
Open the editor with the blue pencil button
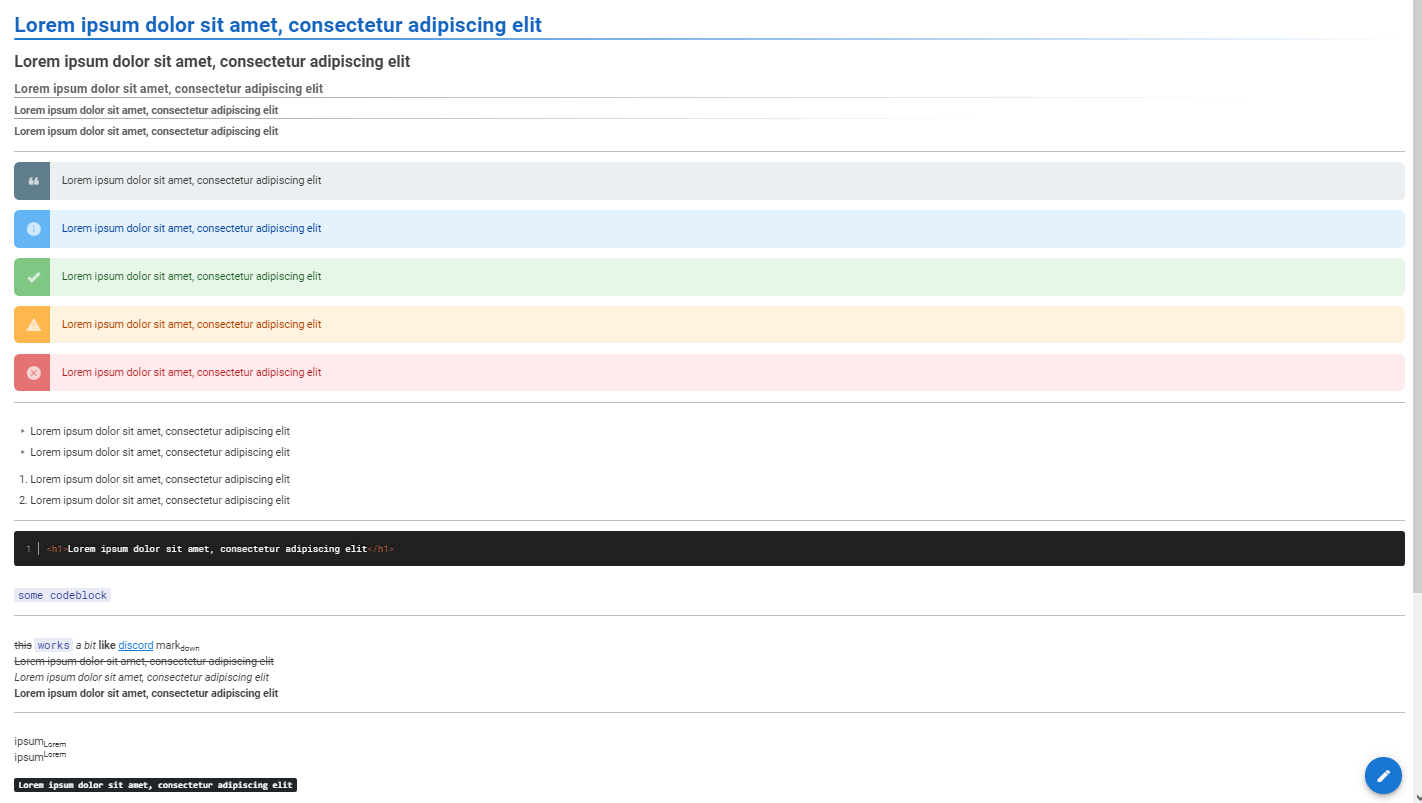(x=1383, y=775)
